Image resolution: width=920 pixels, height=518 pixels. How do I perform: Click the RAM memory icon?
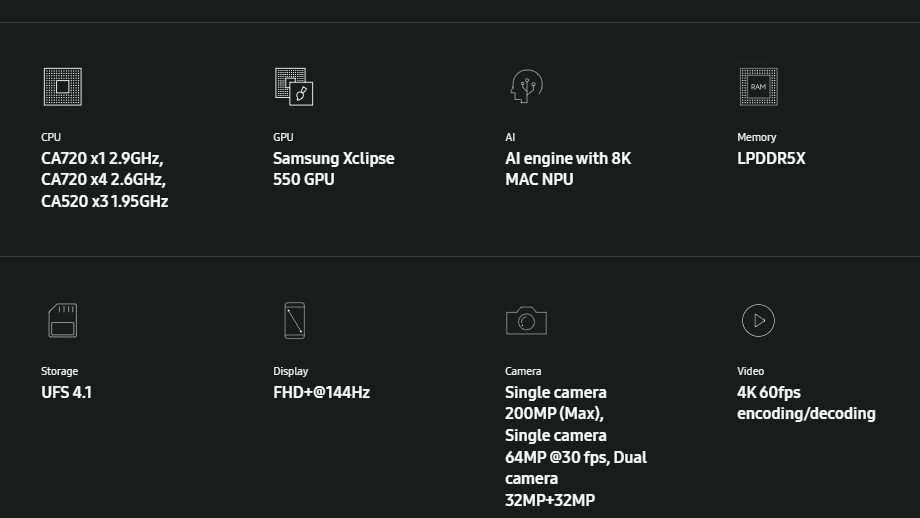click(x=758, y=87)
